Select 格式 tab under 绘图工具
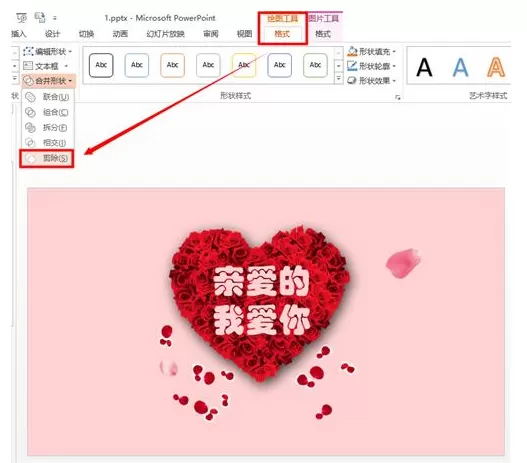This screenshot has height=463, width=527. coord(282,34)
